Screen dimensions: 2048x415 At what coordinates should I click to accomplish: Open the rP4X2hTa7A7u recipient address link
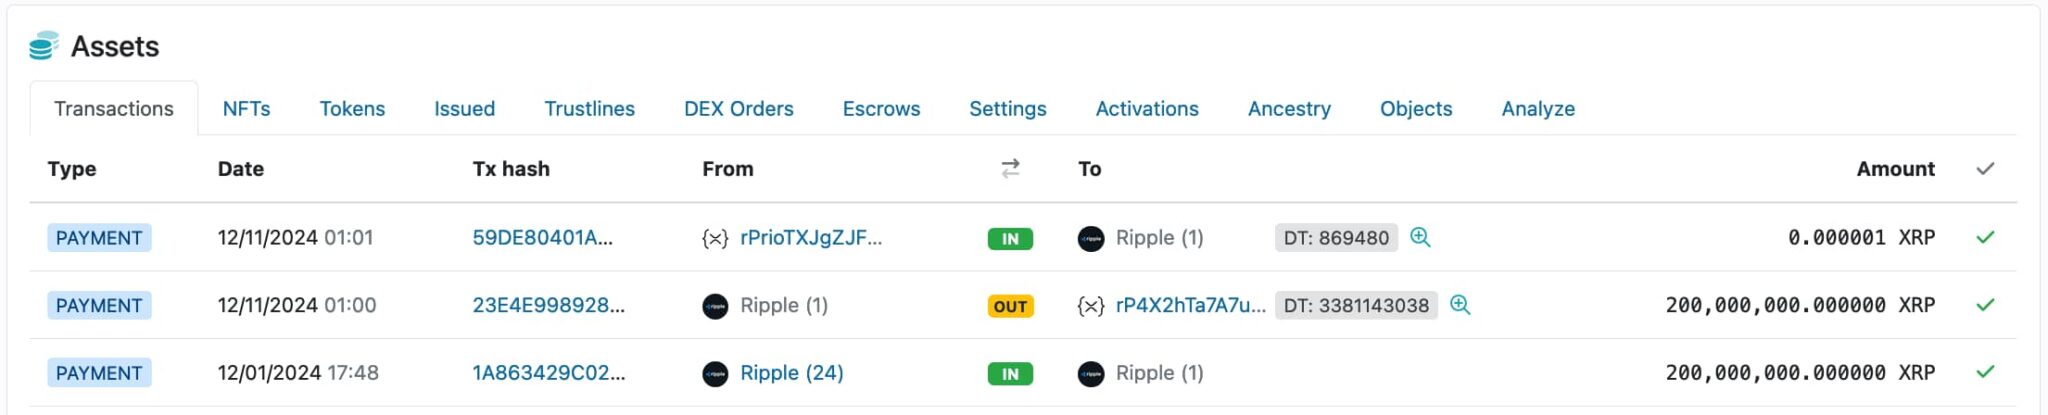[1190, 305]
